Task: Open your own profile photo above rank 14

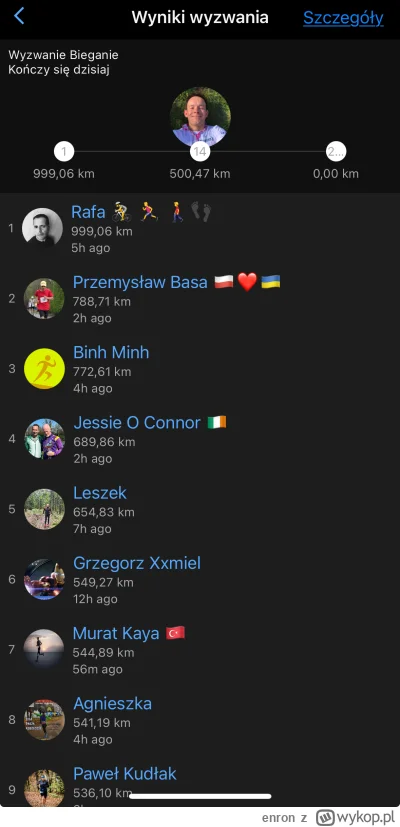Action: coord(200,117)
